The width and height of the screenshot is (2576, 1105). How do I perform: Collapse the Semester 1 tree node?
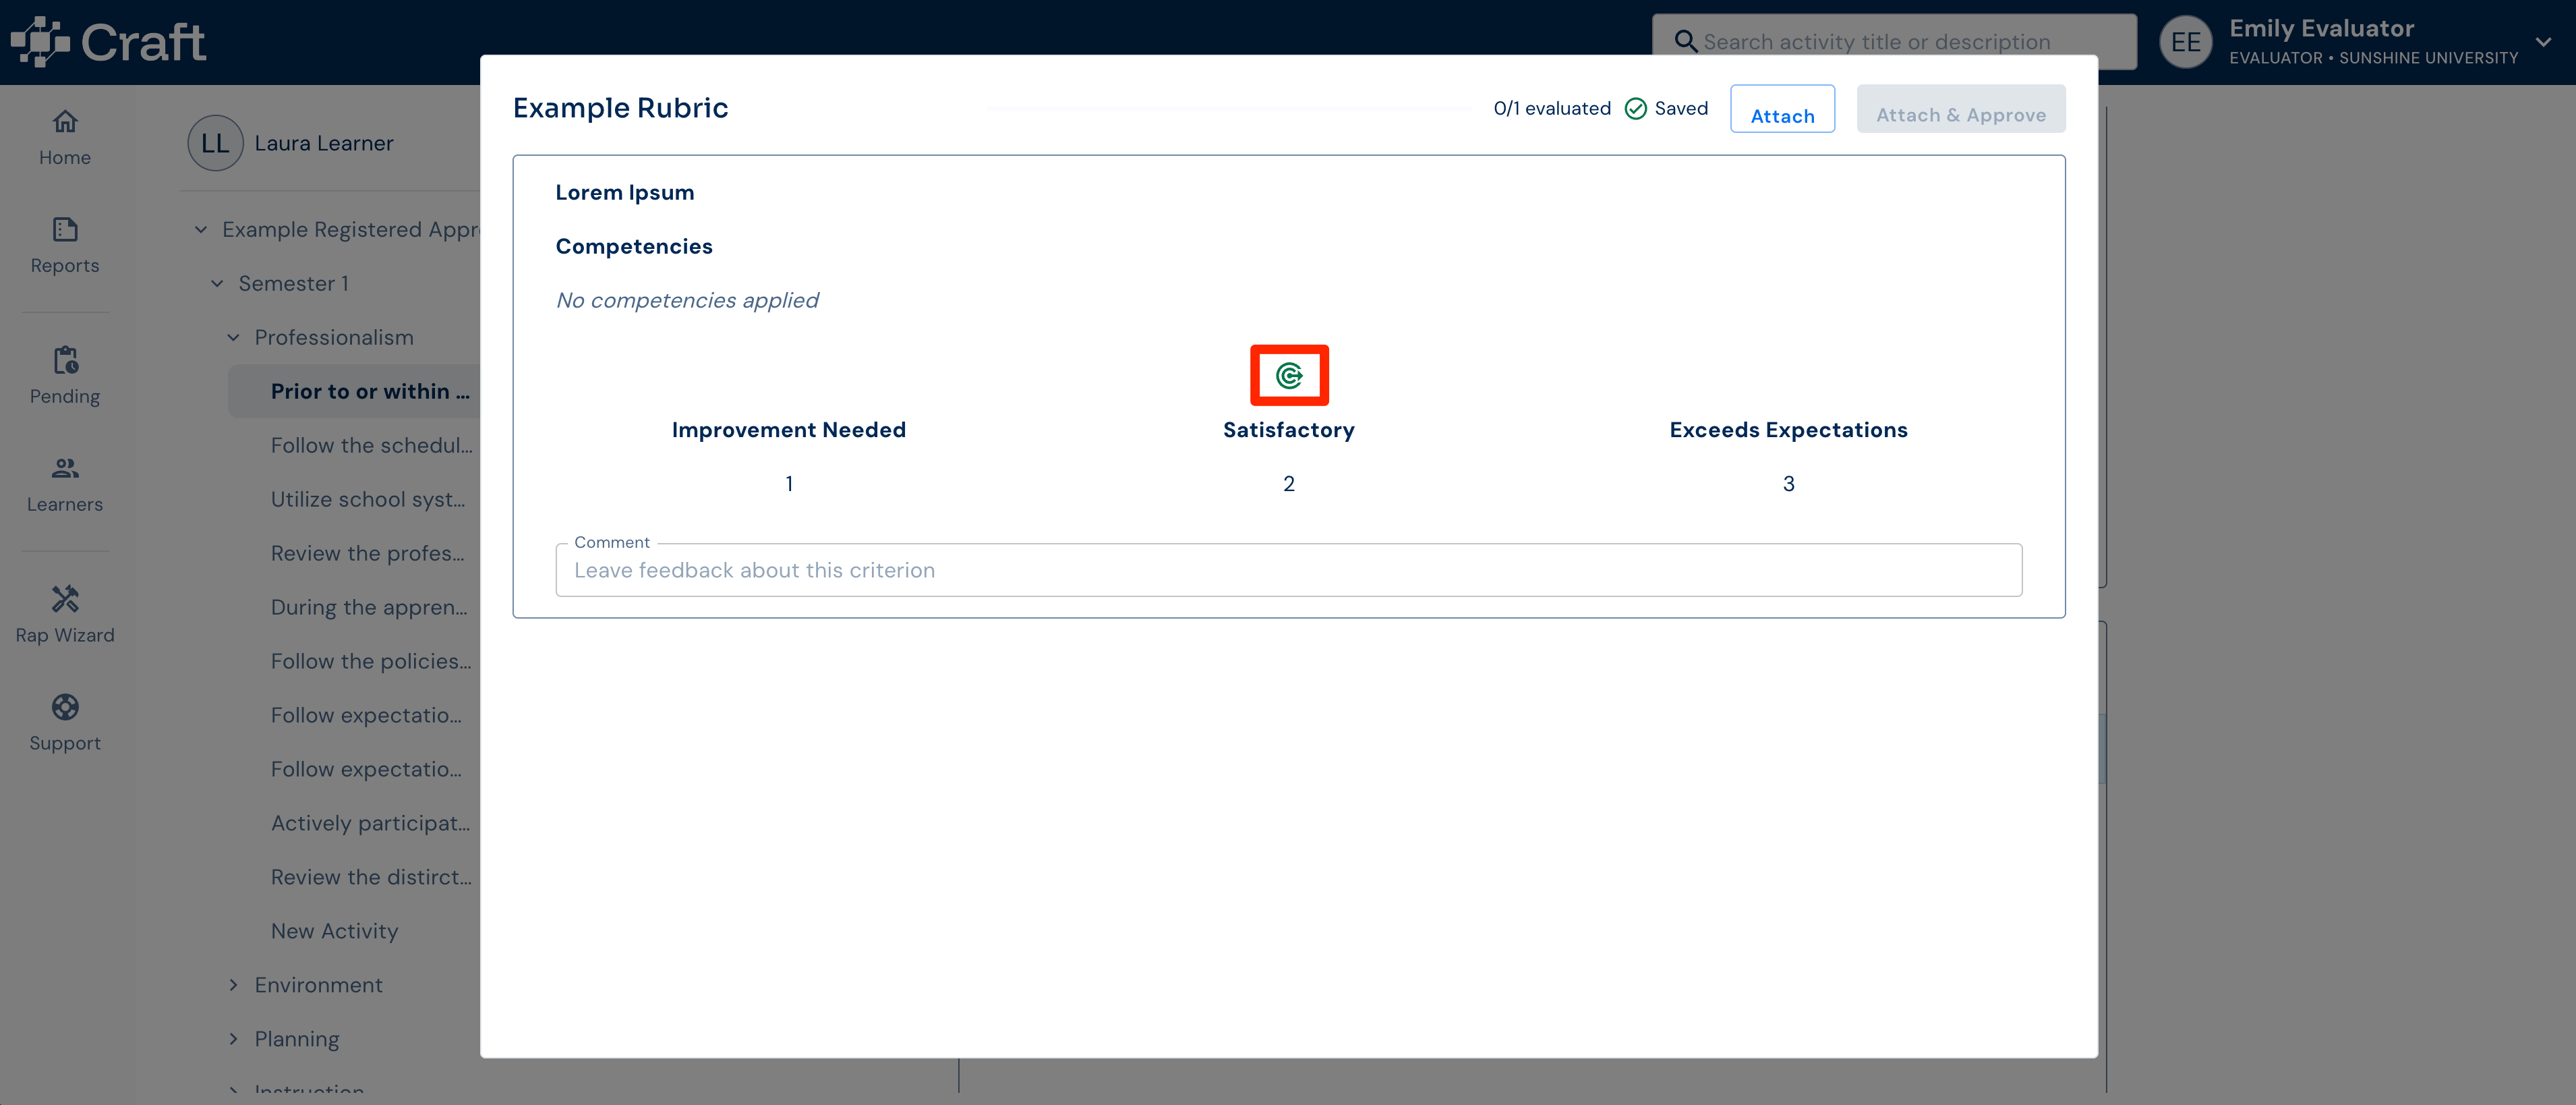[x=217, y=284]
